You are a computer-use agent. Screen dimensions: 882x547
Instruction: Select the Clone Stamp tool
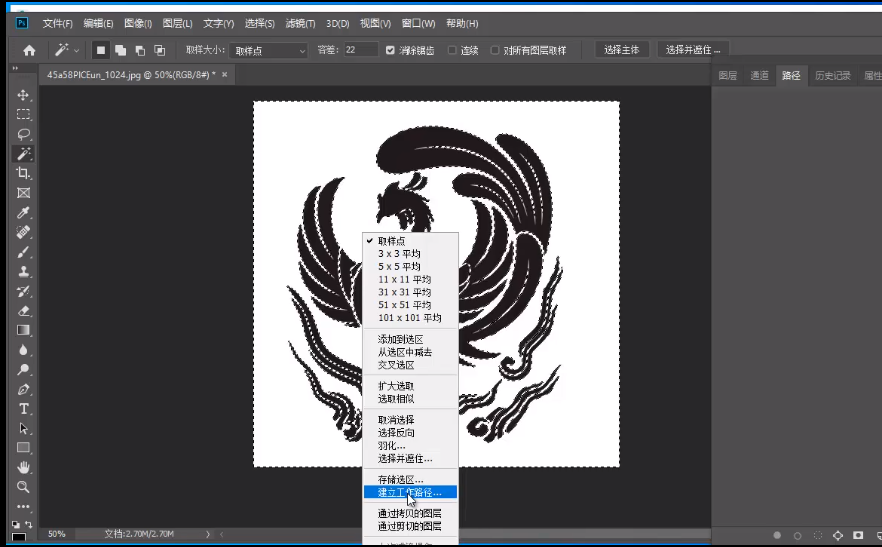coord(23,271)
